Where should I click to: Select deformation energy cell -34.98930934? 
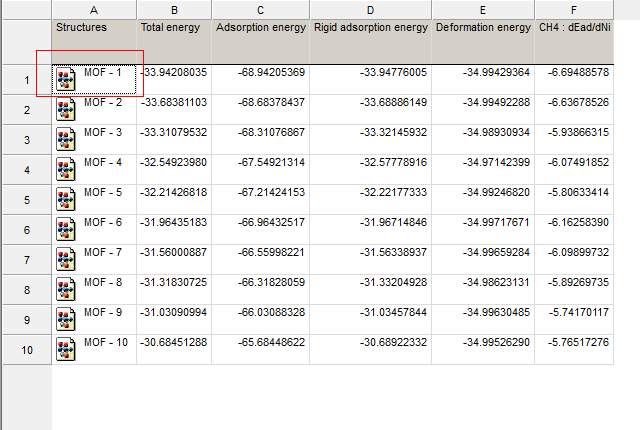[x=483, y=140]
